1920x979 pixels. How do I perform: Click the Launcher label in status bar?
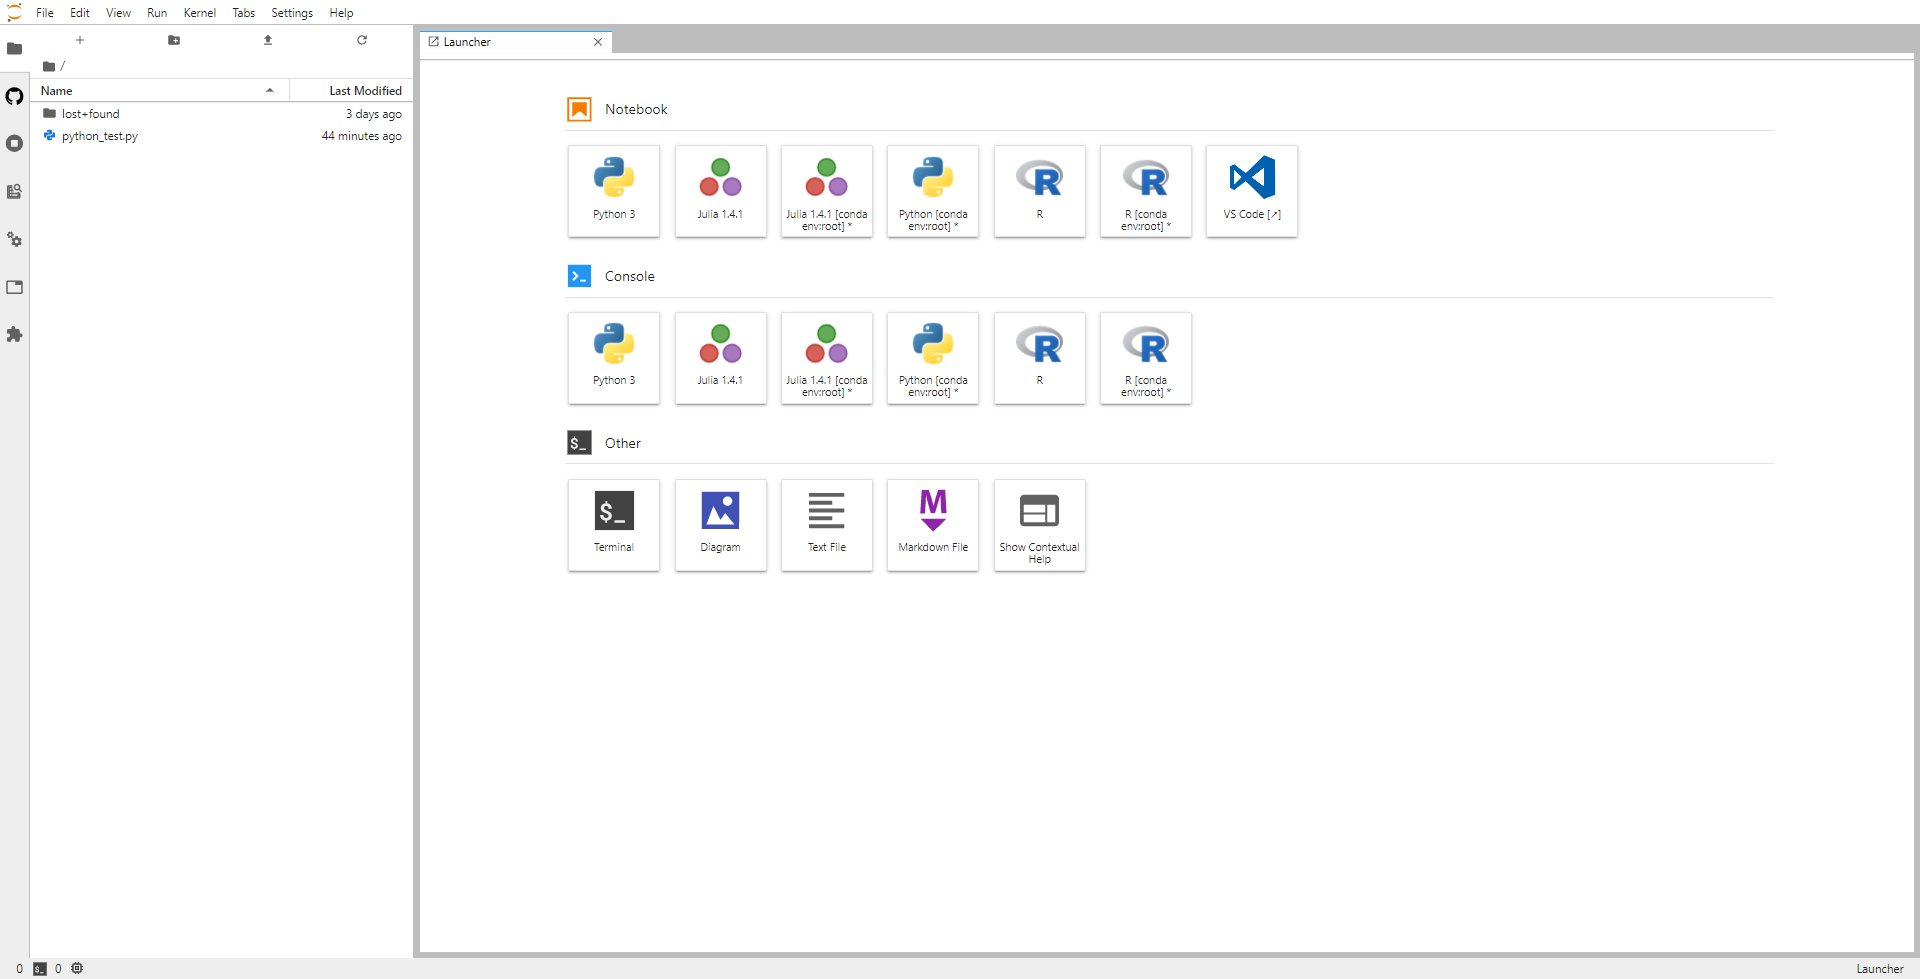(x=1880, y=969)
